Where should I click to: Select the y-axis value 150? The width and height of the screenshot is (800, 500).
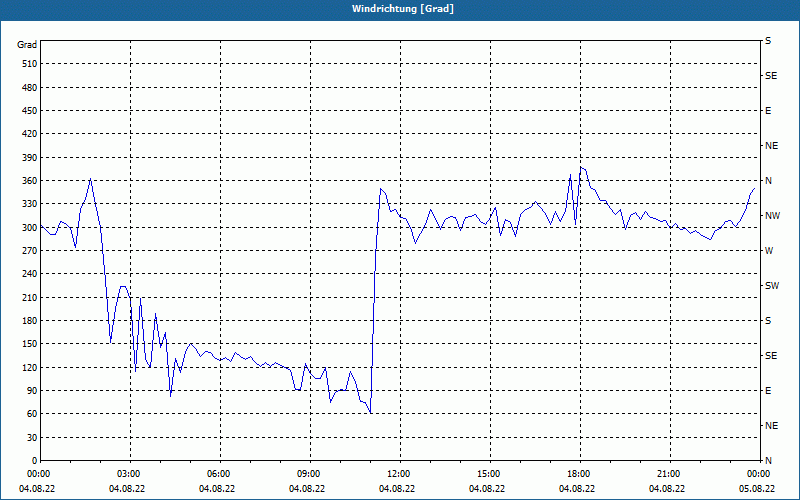coord(30,344)
